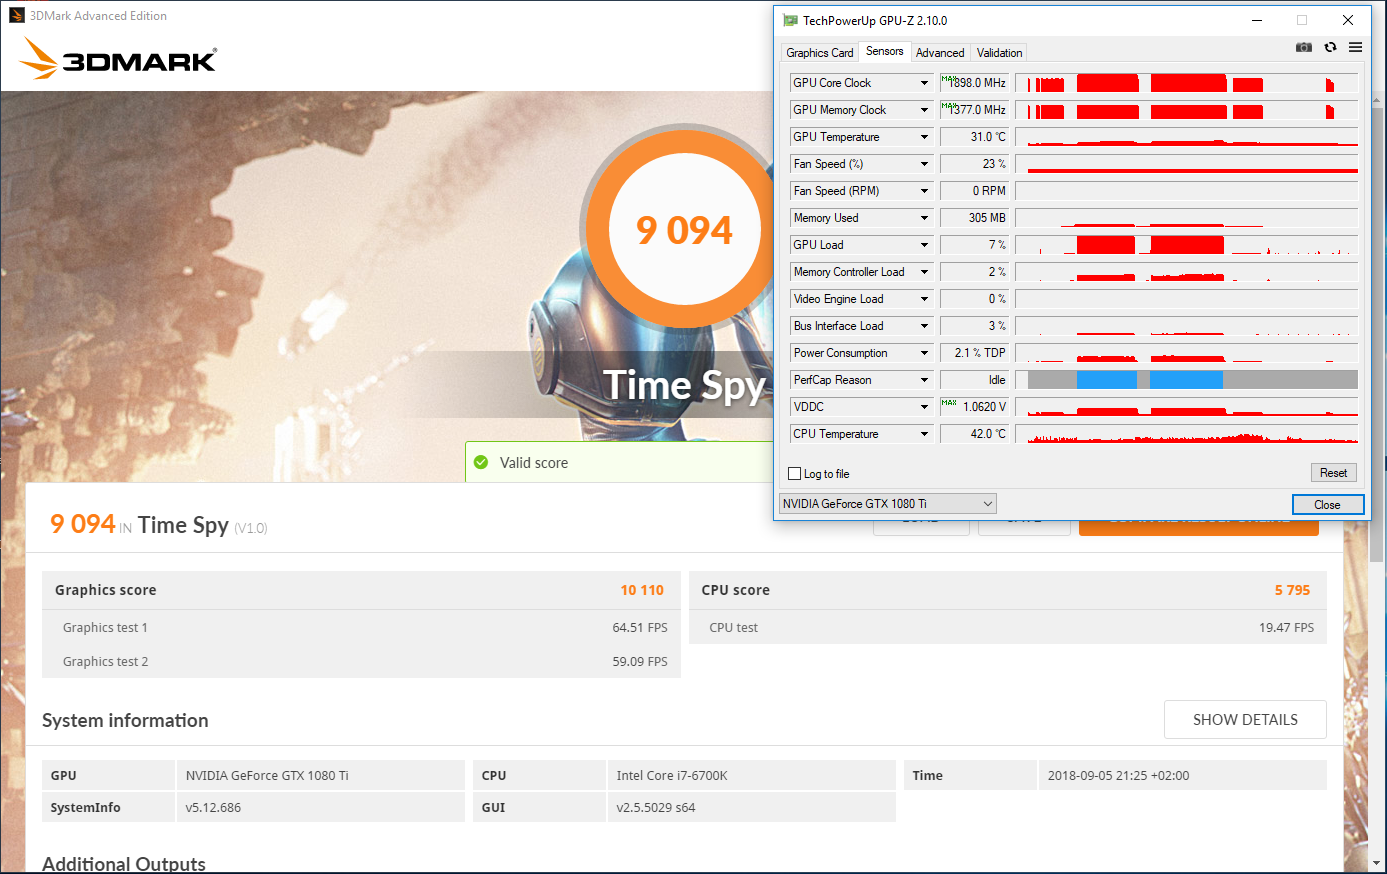The height and width of the screenshot is (874, 1387).
Task: Switch to the Validation tab
Action: 999,53
